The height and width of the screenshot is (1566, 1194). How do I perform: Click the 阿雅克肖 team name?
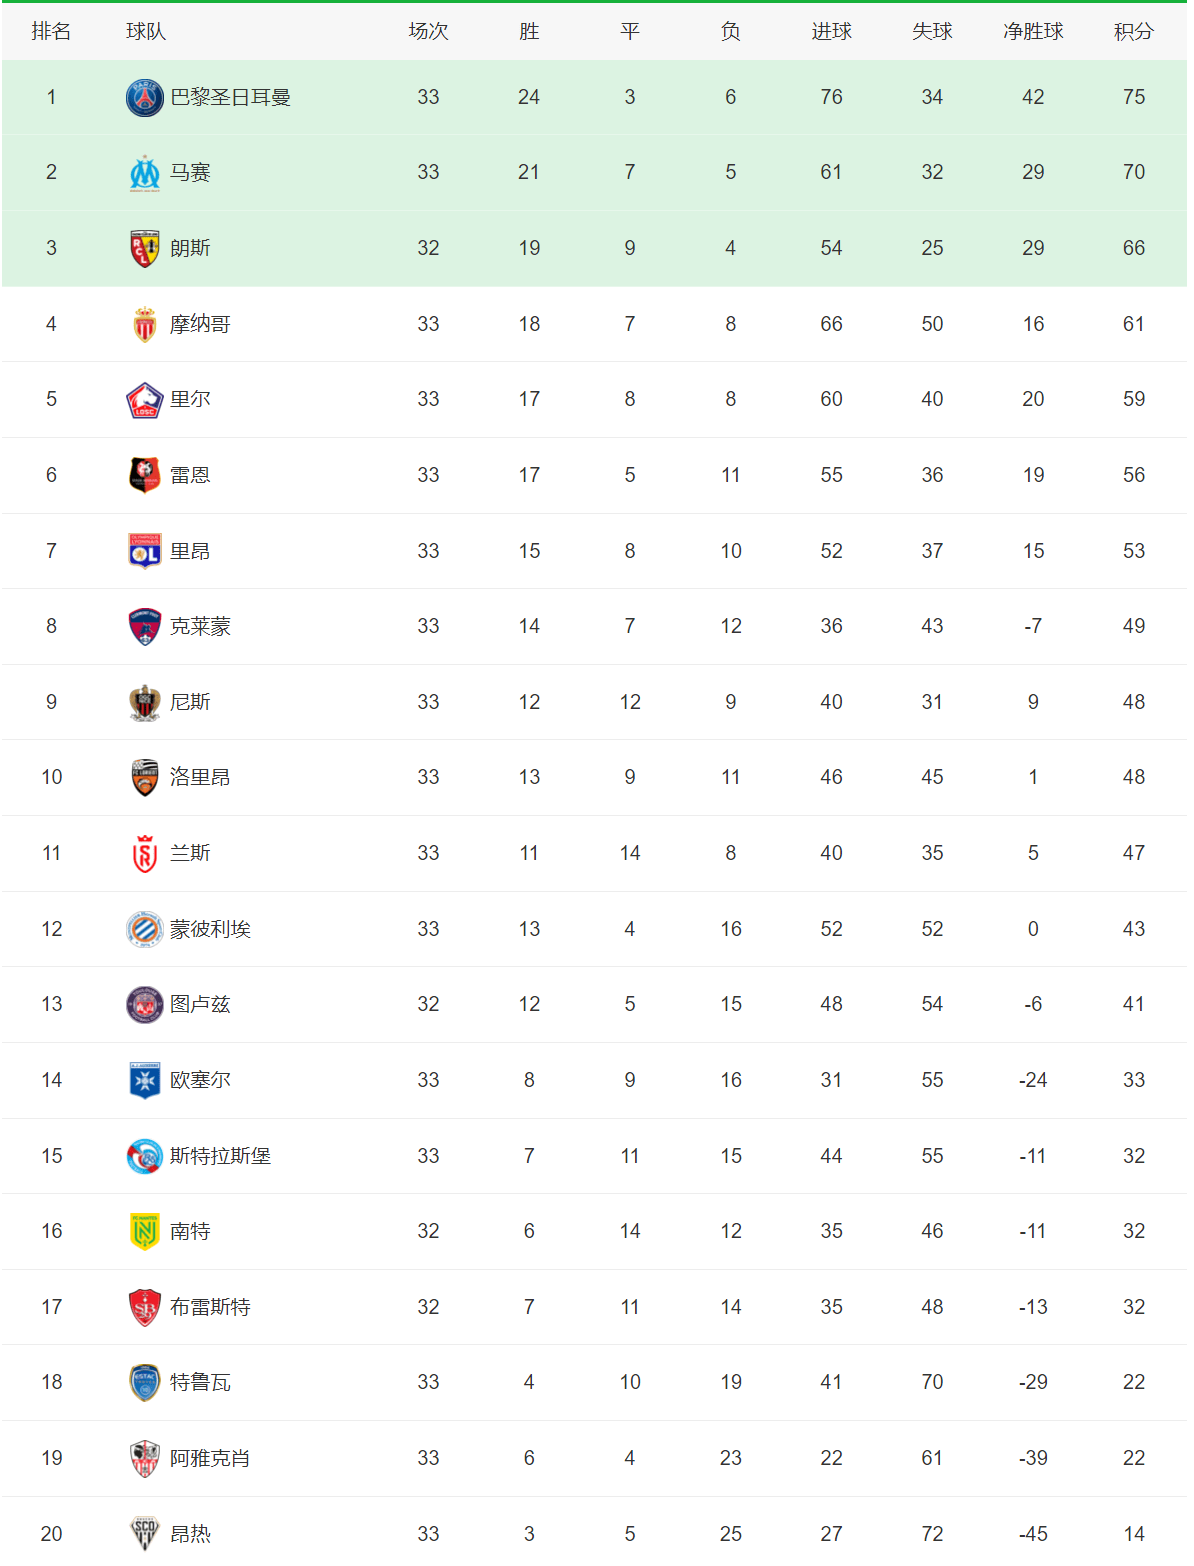[x=210, y=1458]
